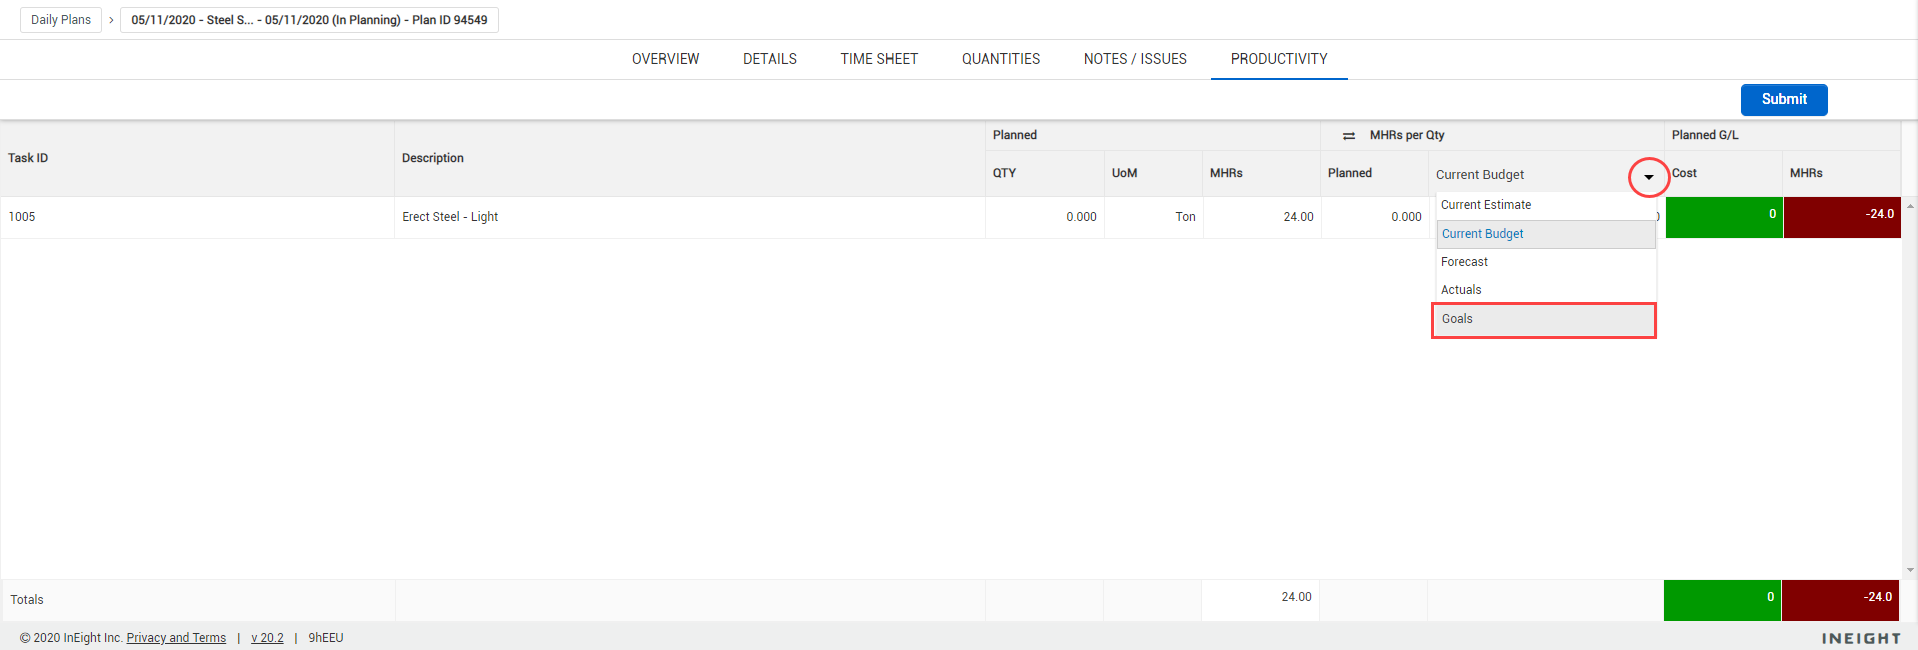Screen dimensions: 1918x650
Task: Click the Planned QTY cell showing 0.000
Action: coord(1045,217)
